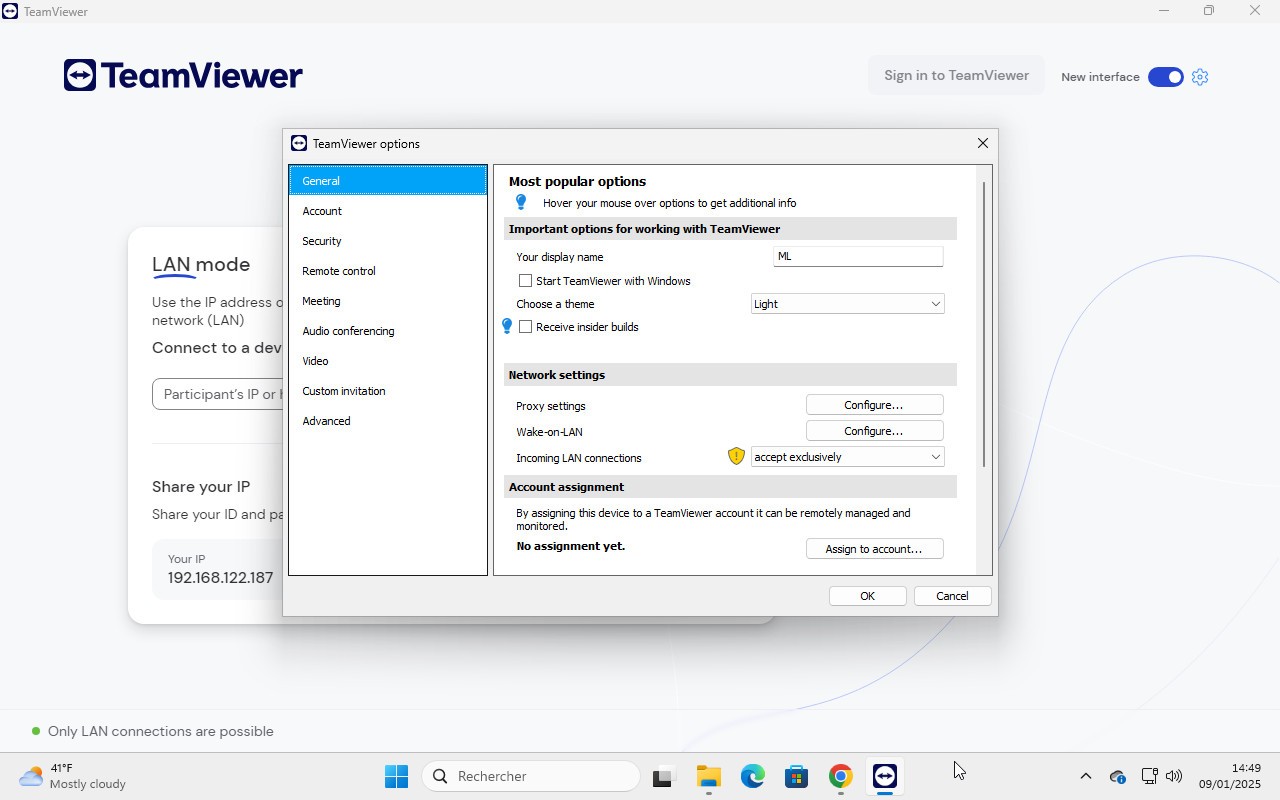Click the Your display name text field

pyautogui.click(x=858, y=257)
